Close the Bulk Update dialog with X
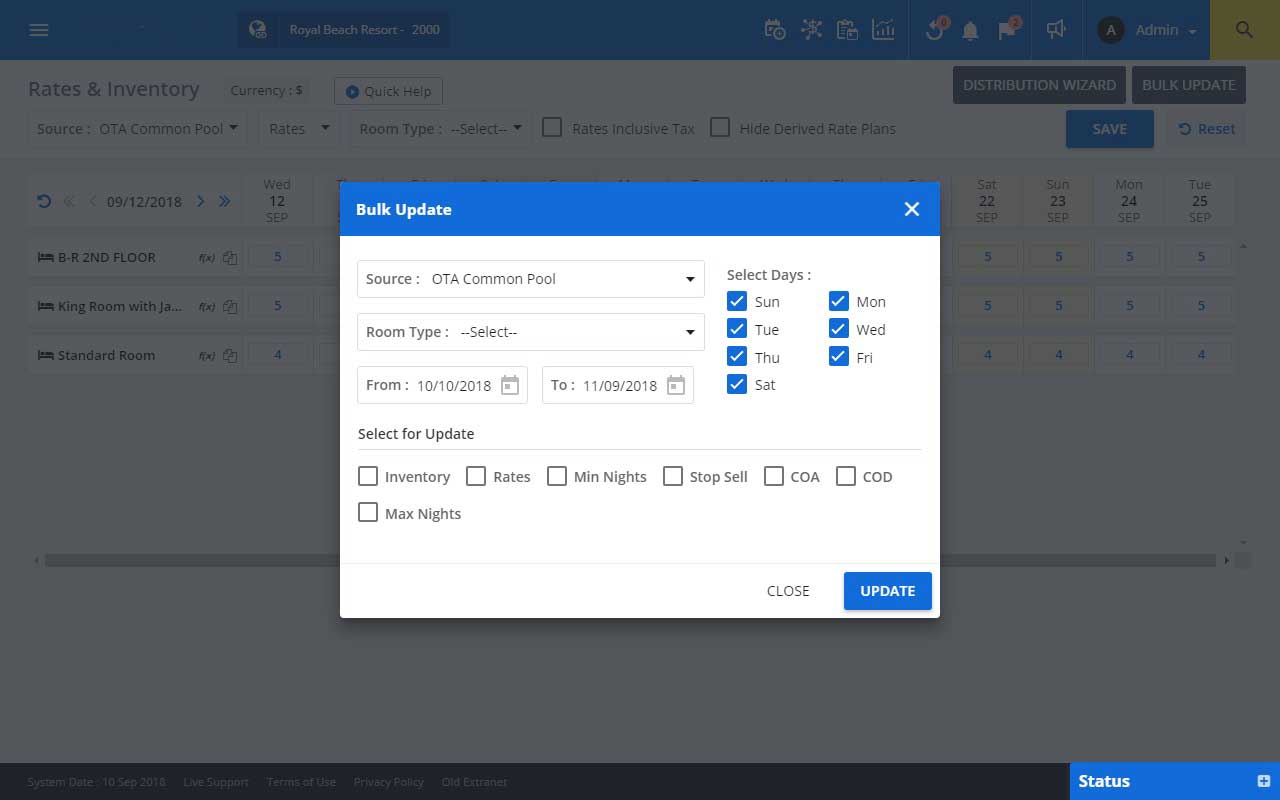 point(911,209)
